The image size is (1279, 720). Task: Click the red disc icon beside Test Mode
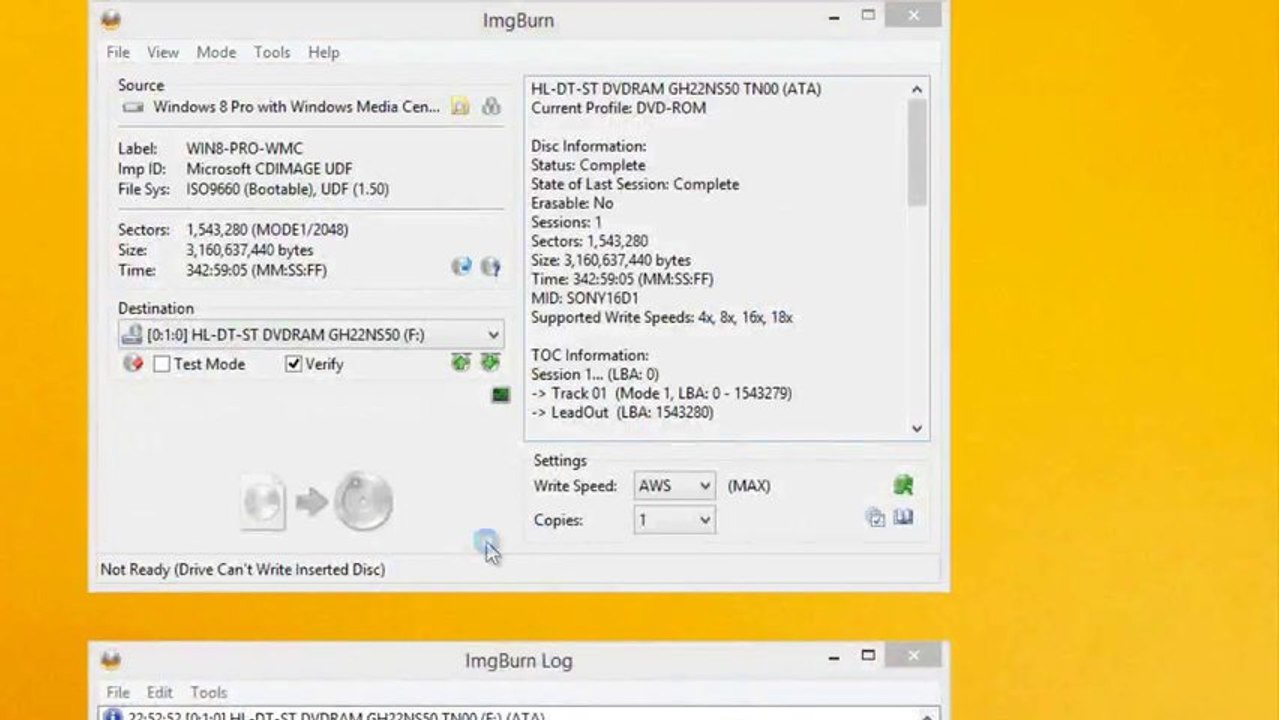click(133, 363)
